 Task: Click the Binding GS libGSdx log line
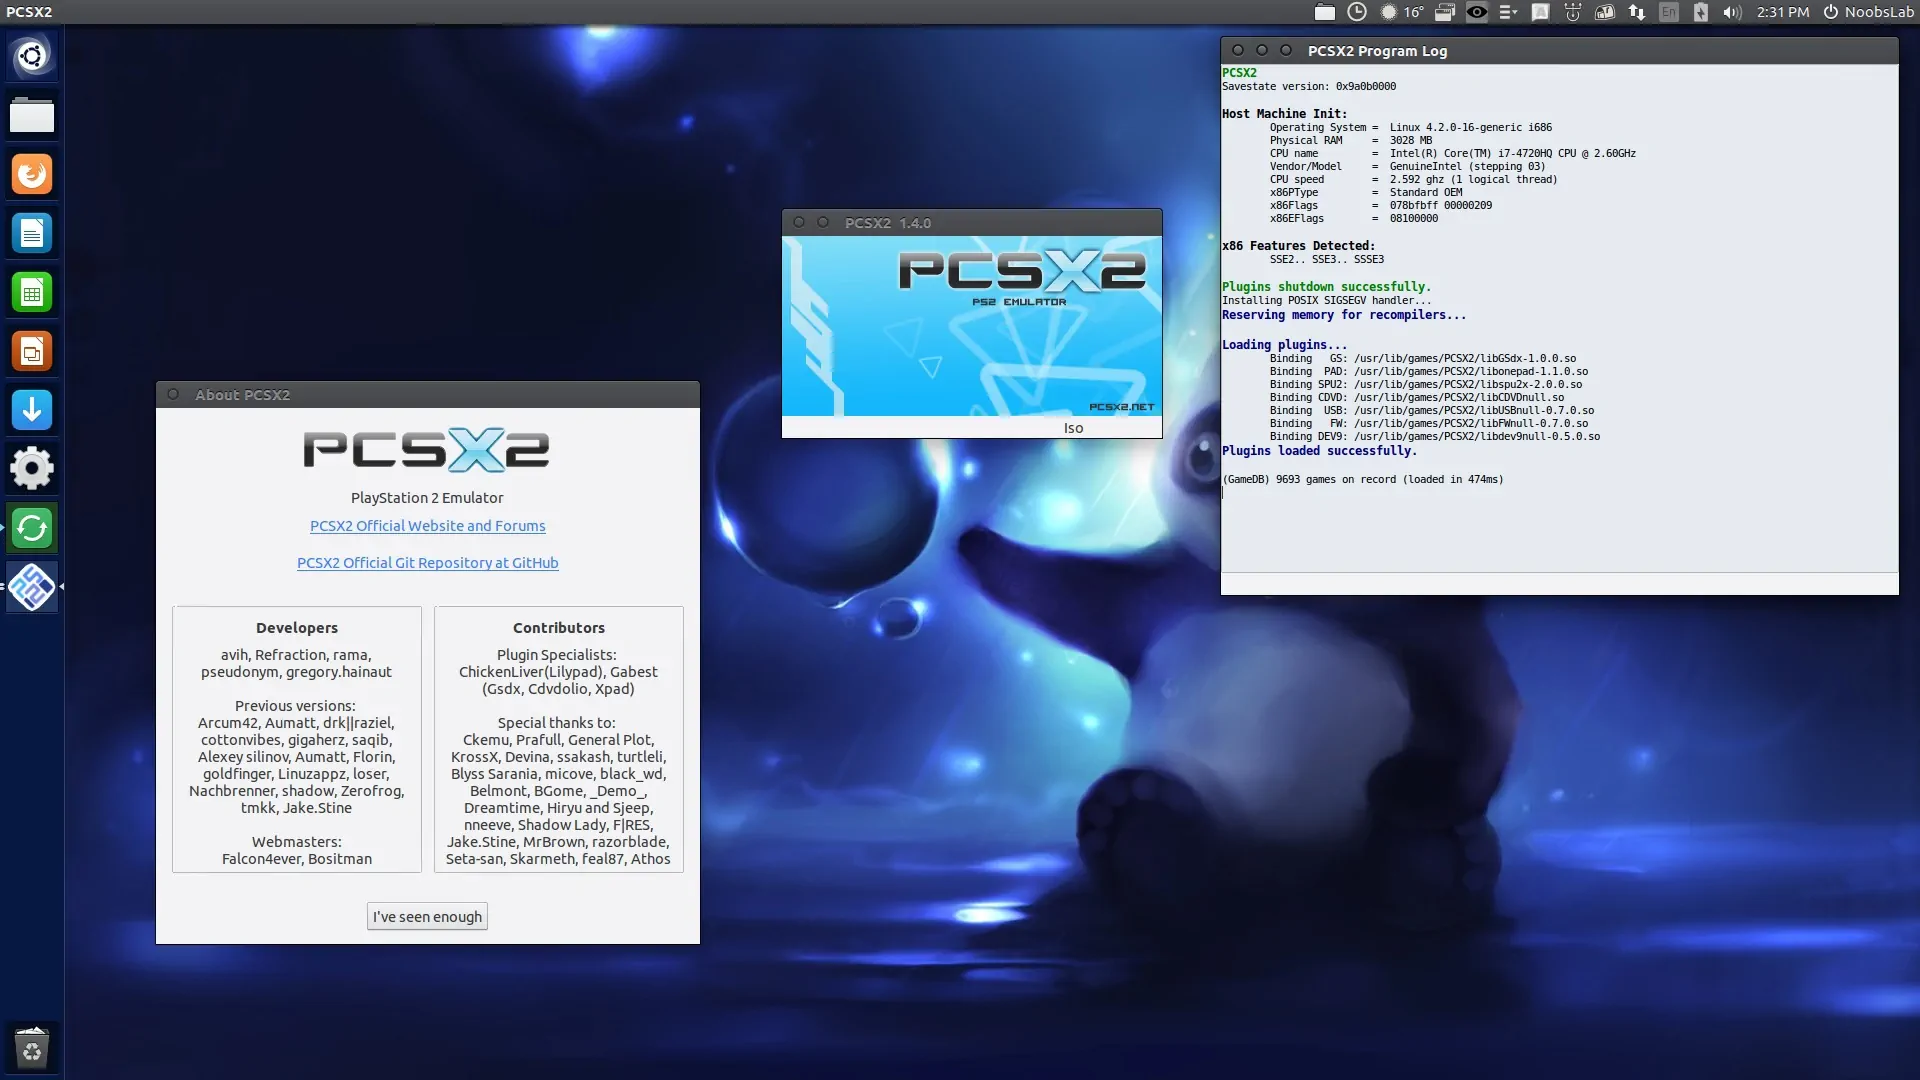[x=1423, y=358]
